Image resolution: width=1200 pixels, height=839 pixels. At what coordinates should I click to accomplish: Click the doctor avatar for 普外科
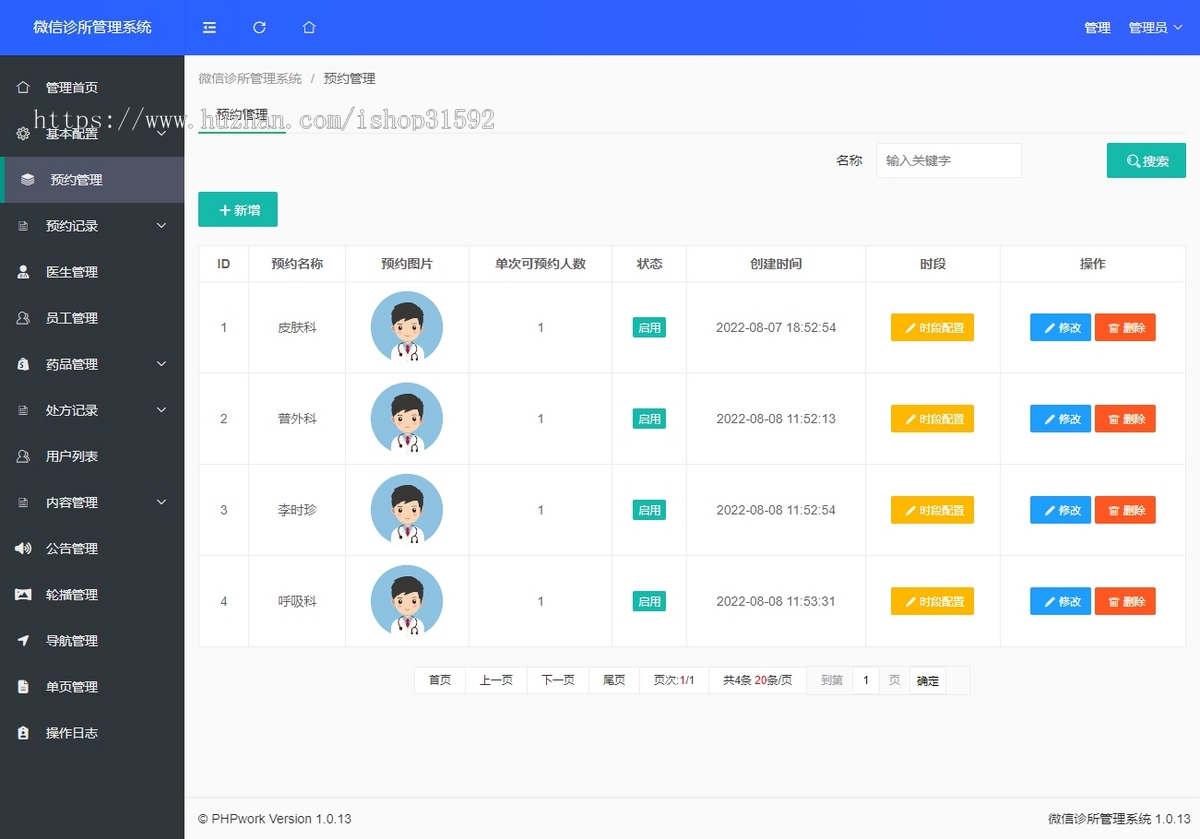pyautogui.click(x=407, y=418)
